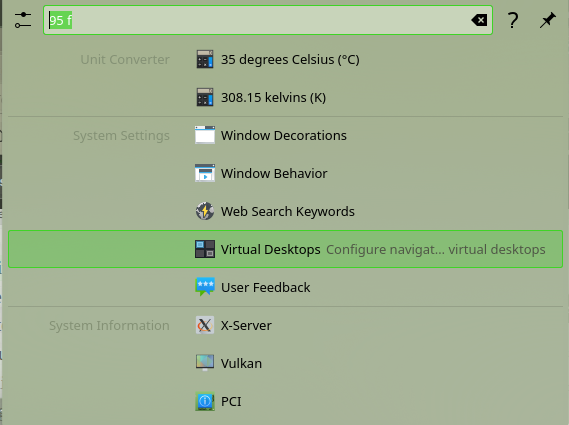569x425 pixels.
Task: Open KRunner configure settings sliders icon
Action: coord(23,20)
